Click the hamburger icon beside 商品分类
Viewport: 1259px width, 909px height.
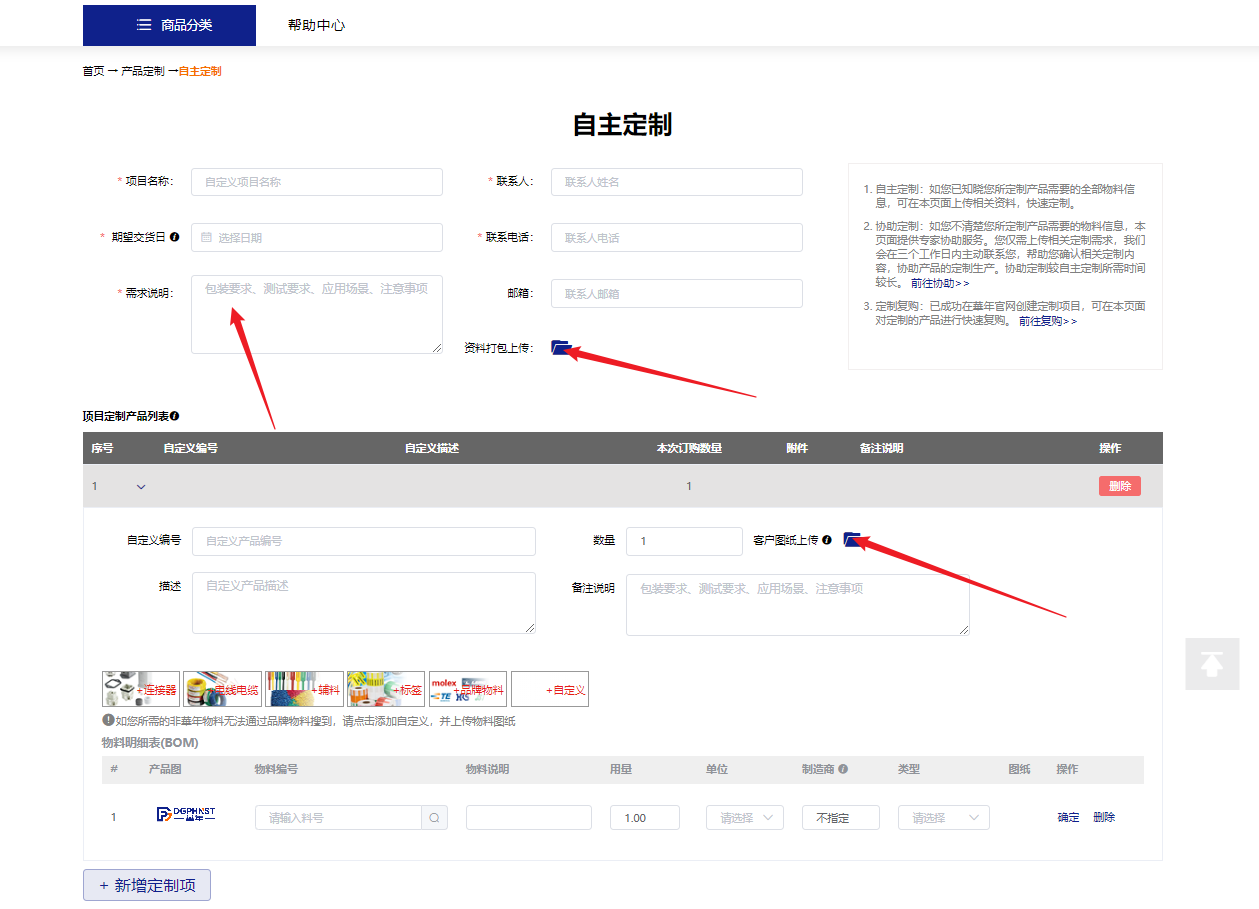(x=144, y=25)
